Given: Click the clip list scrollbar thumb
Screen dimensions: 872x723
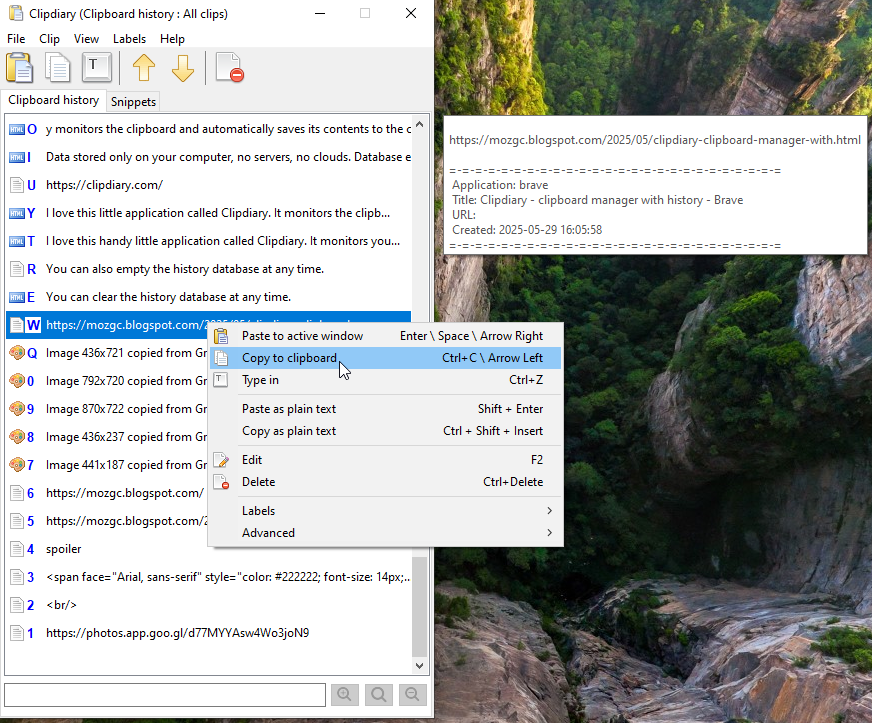Looking at the screenshot, I should (x=420, y=606).
